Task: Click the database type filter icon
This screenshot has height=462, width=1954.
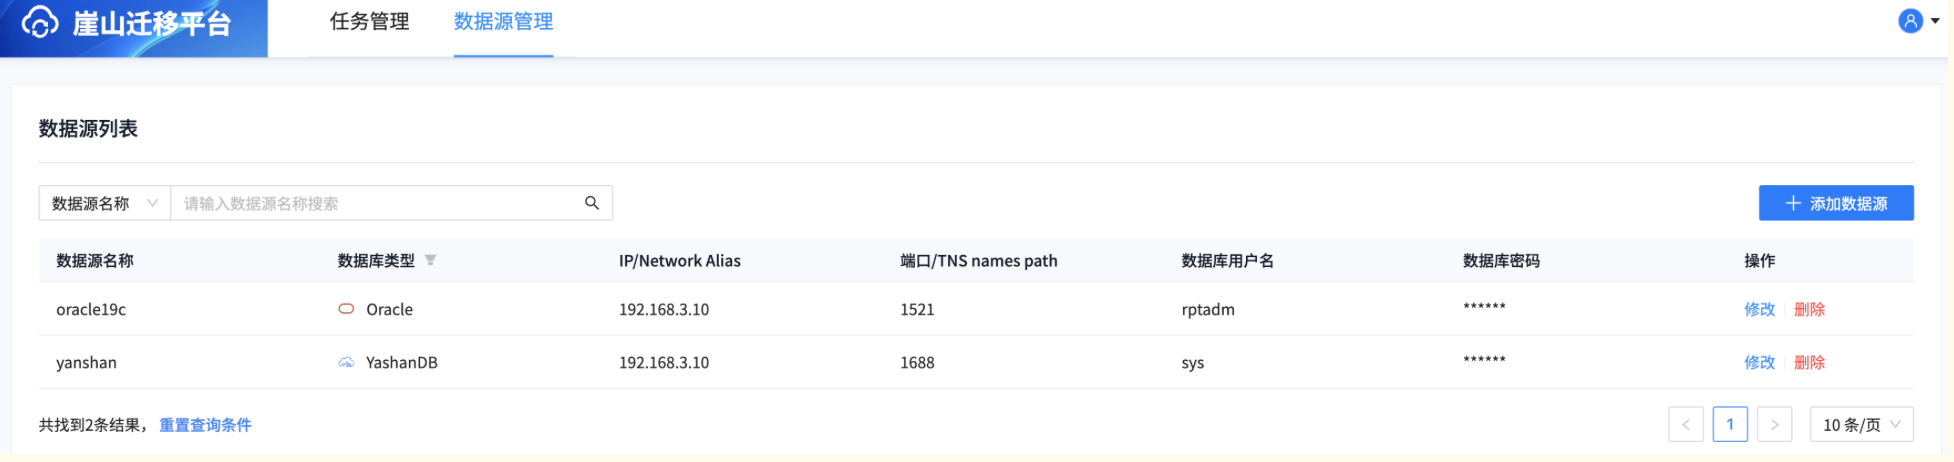Action: point(430,260)
